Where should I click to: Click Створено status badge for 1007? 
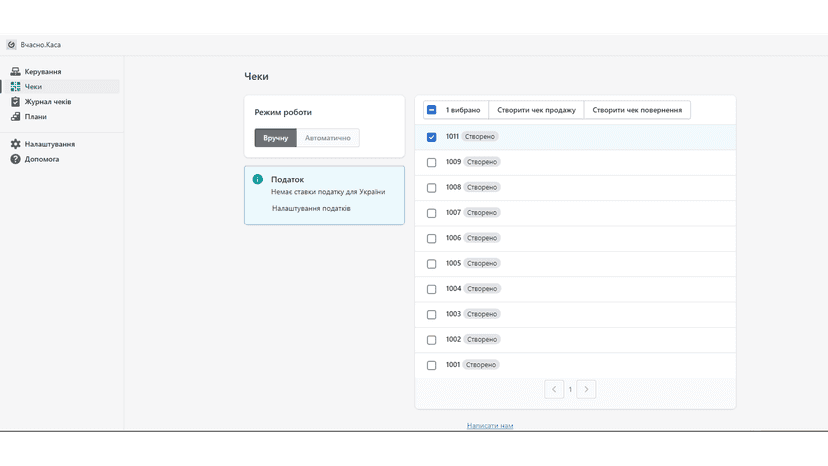click(x=482, y=212)
